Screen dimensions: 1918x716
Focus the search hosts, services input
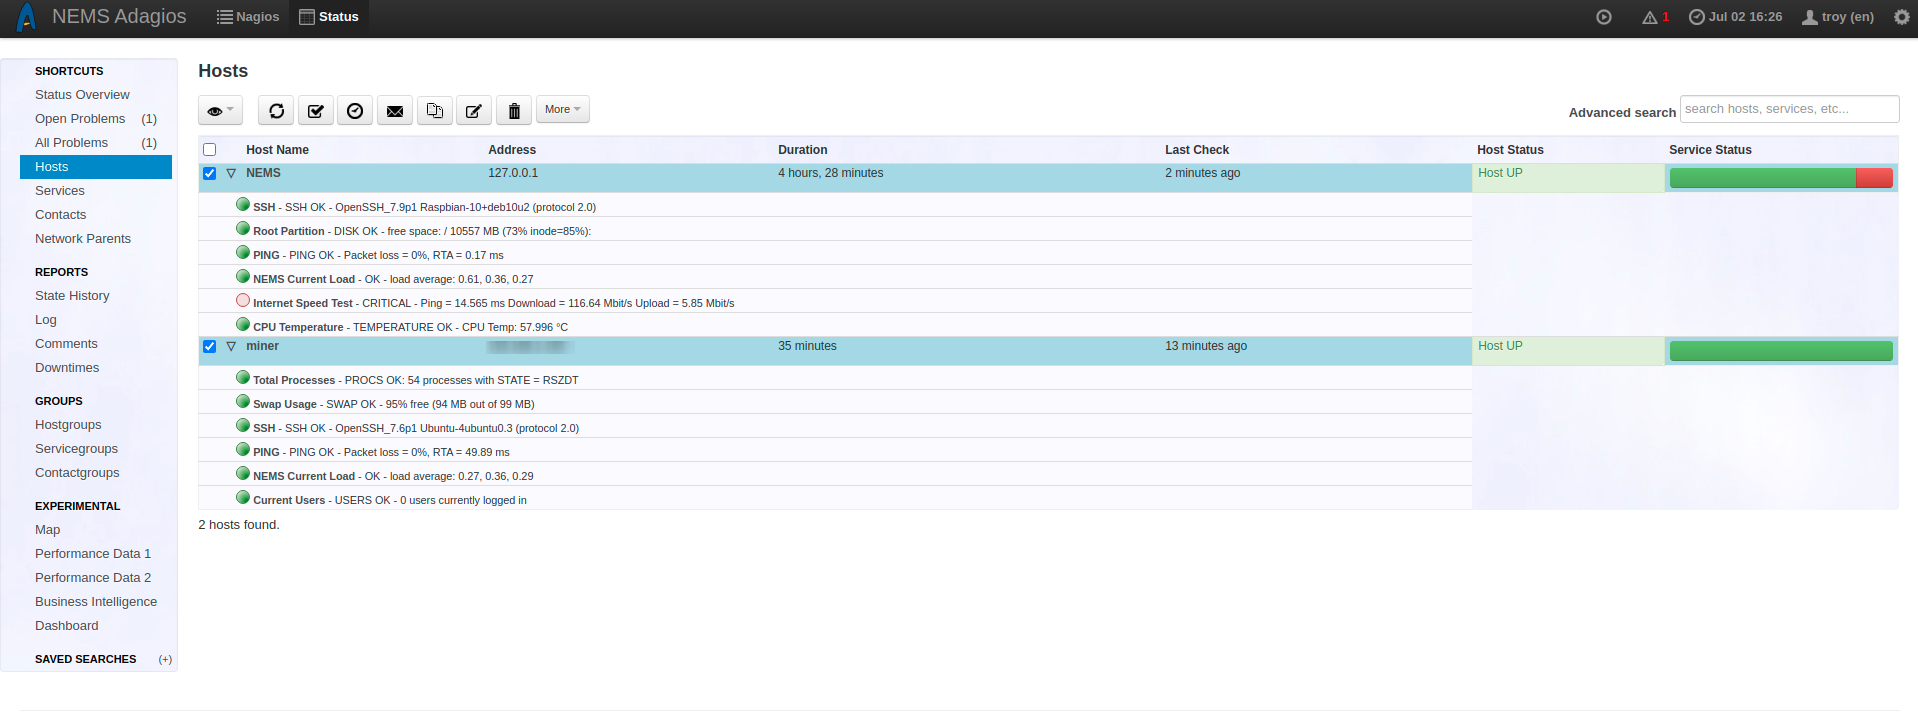pos(1789,109)
